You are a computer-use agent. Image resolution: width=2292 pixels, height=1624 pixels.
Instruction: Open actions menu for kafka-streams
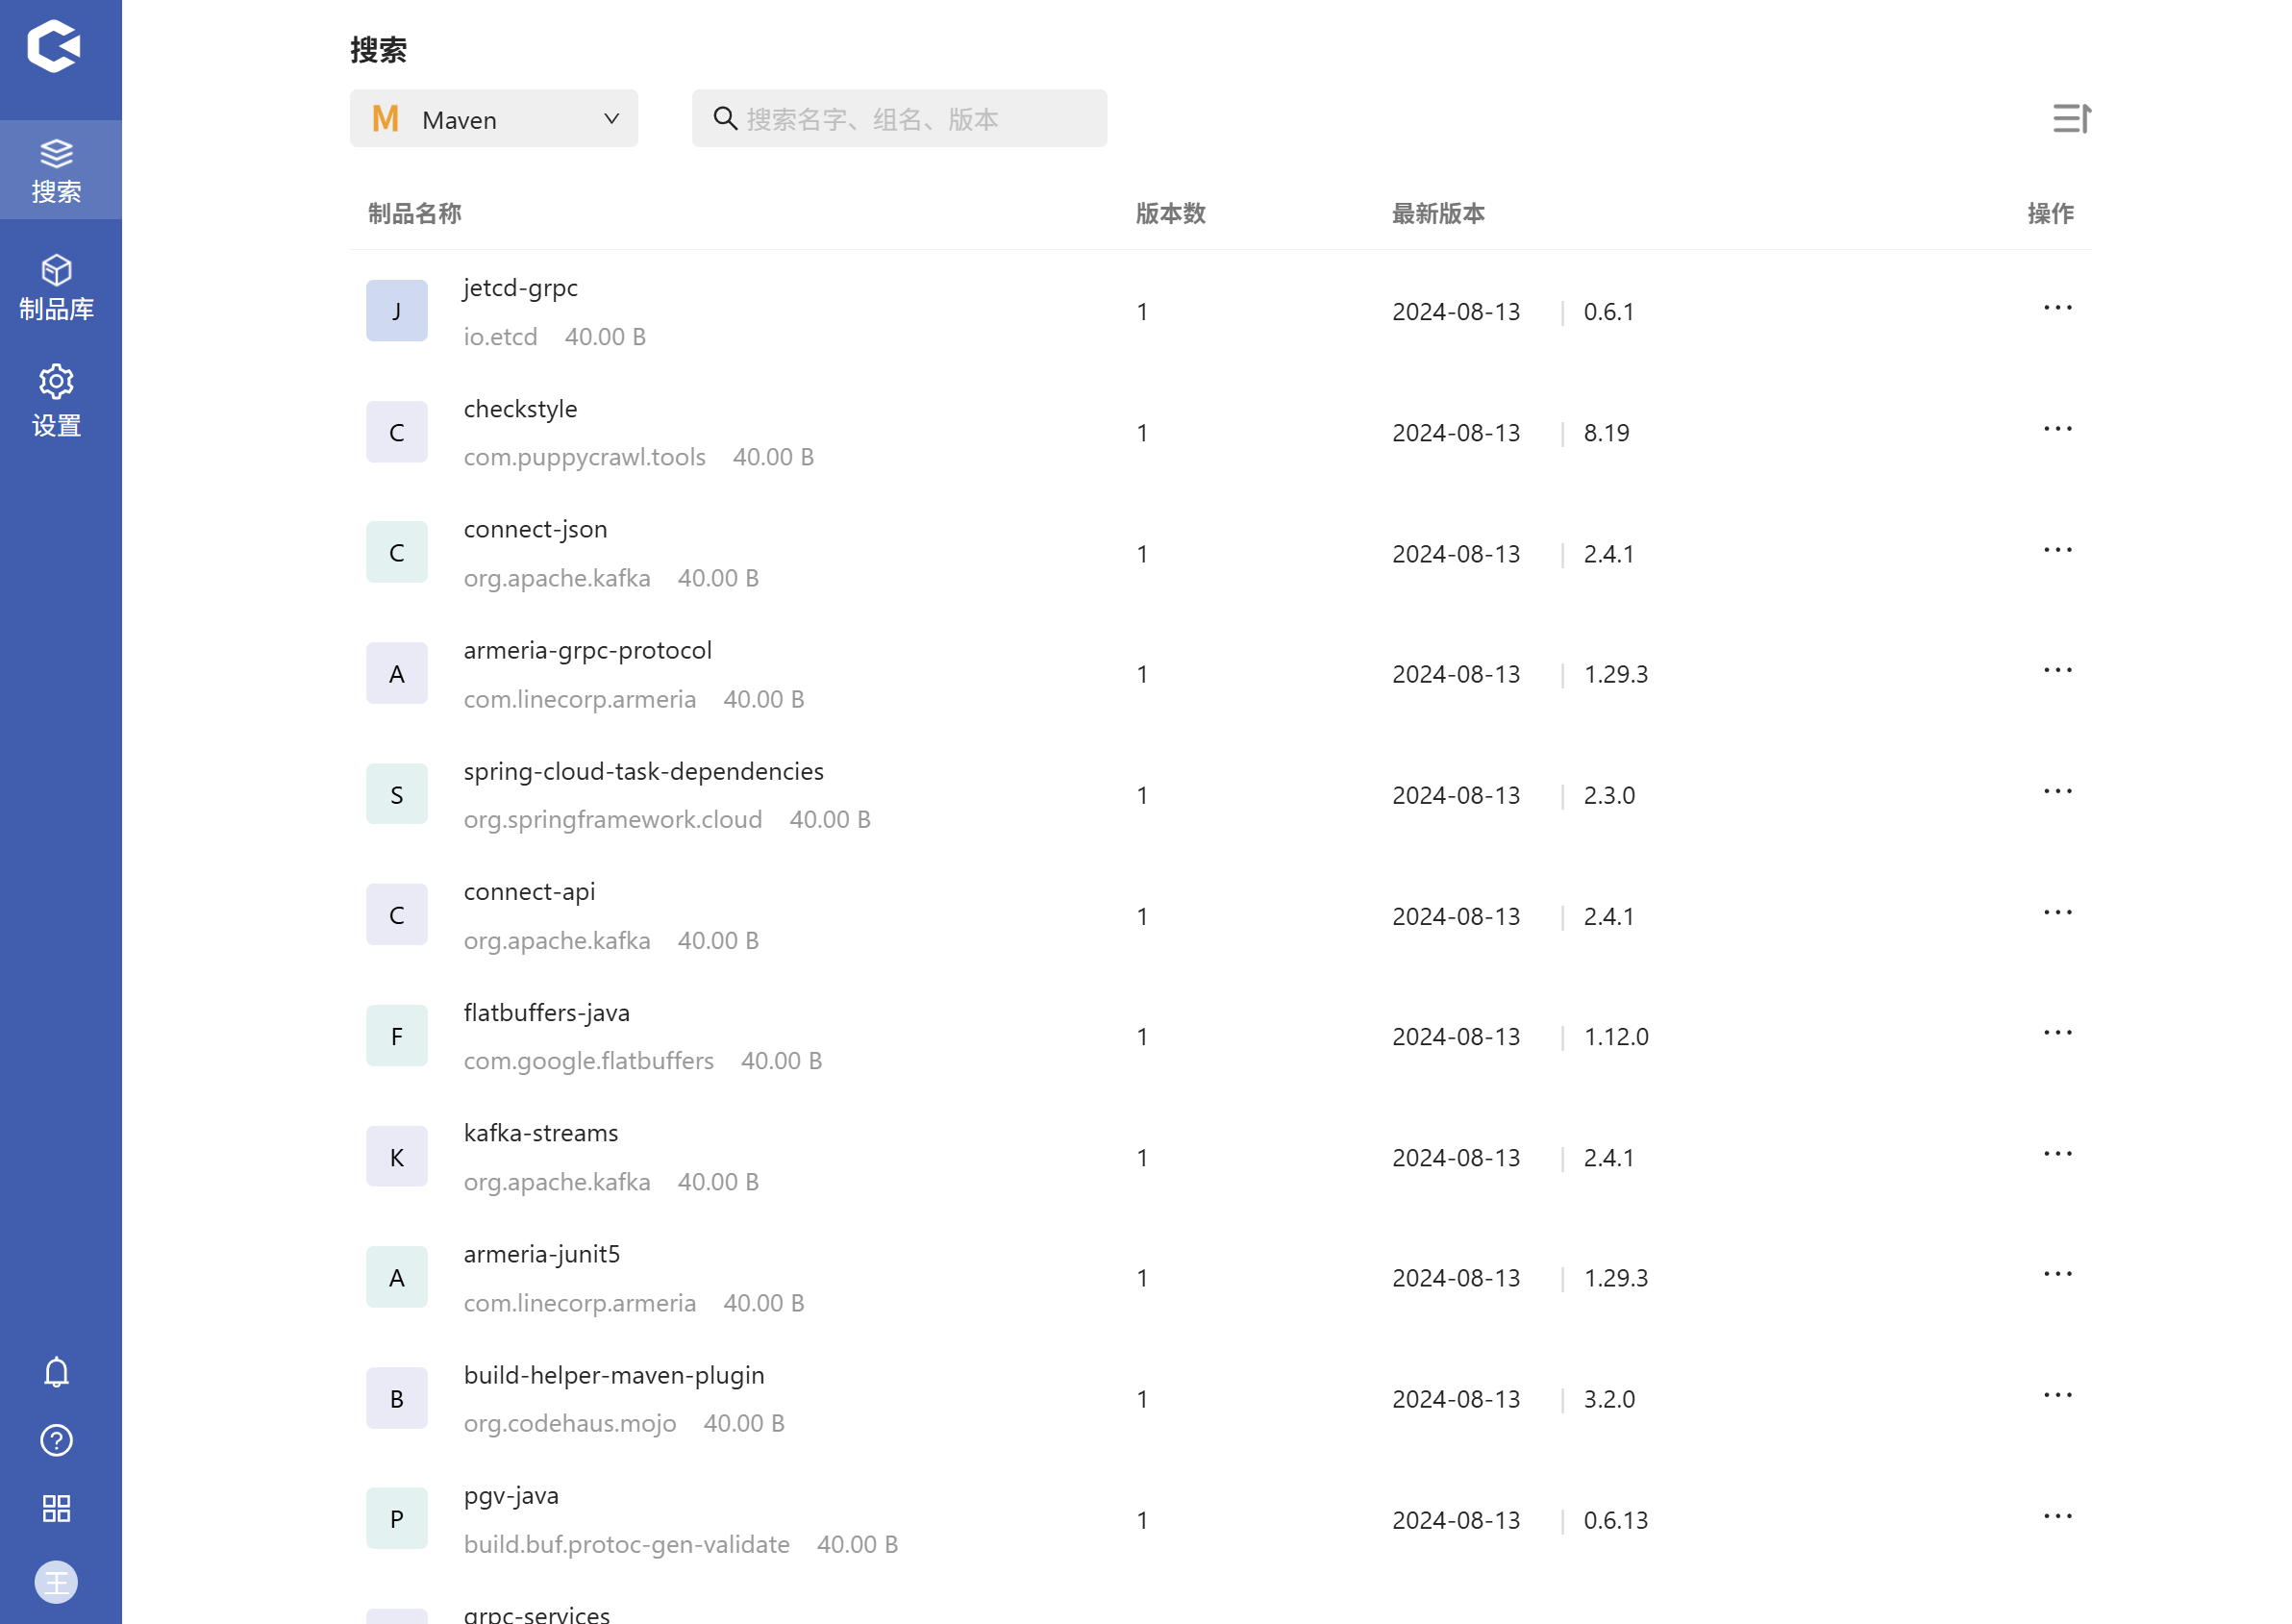pos(2057,1154)
